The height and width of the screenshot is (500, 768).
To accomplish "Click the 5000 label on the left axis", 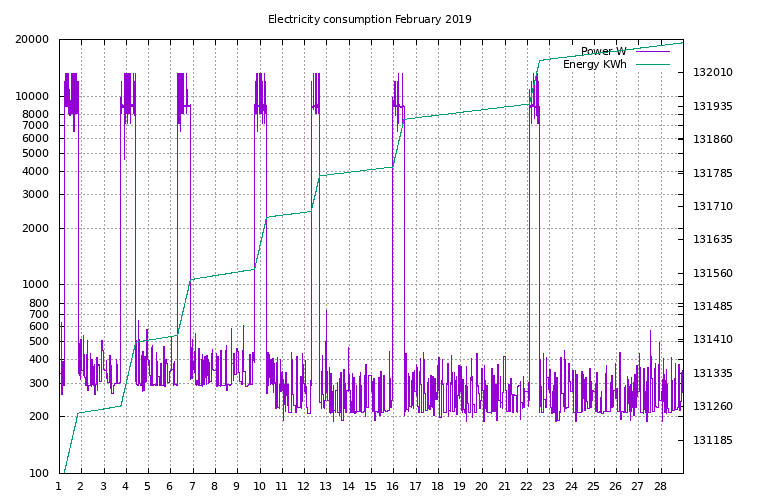I will click(35, 153).
